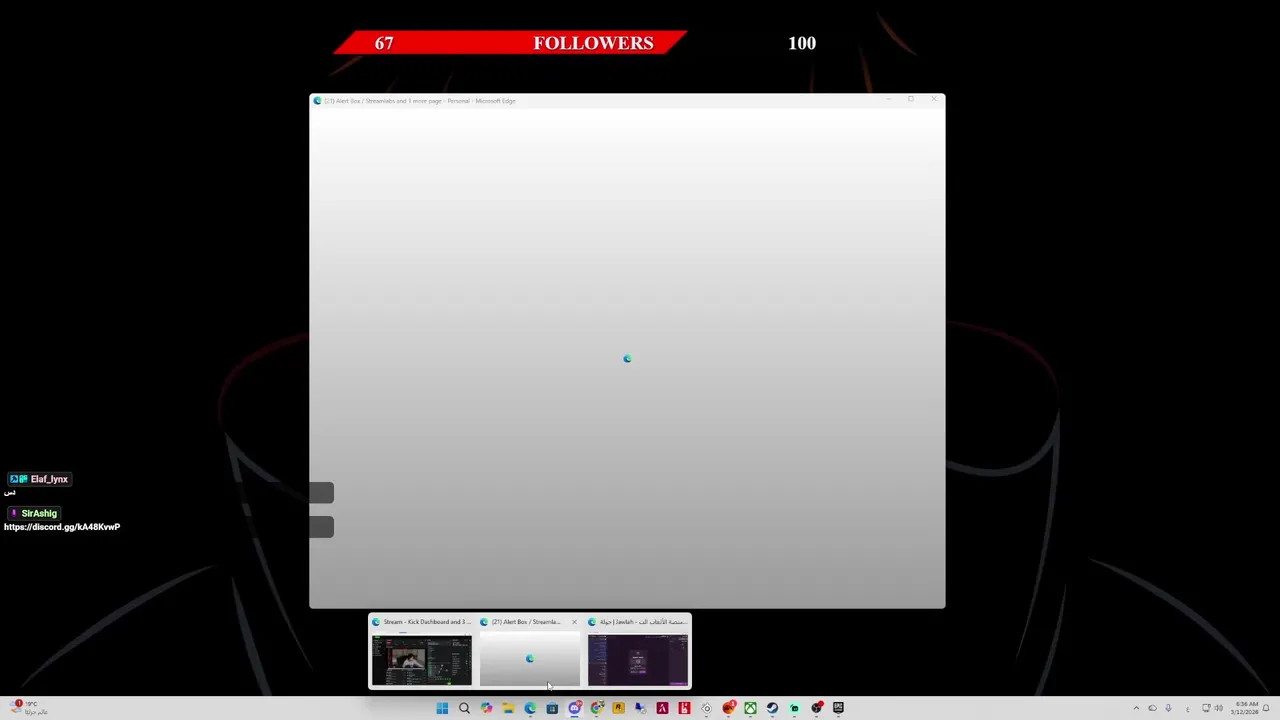Open the notifications bell

(x=1266, y=708)
